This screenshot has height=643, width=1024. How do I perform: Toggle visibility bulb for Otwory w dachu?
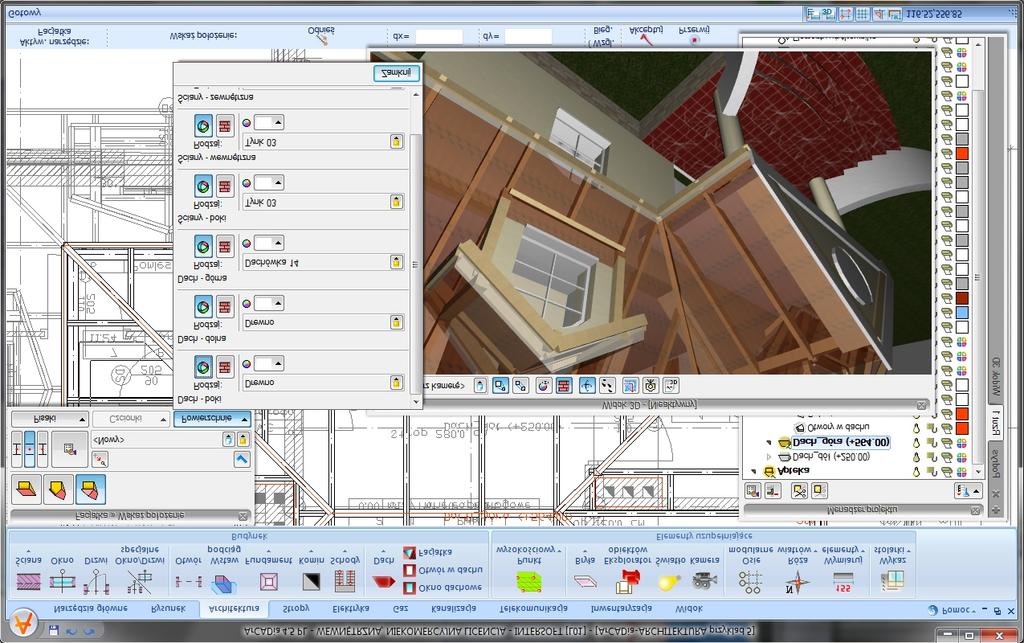point(916,428)
